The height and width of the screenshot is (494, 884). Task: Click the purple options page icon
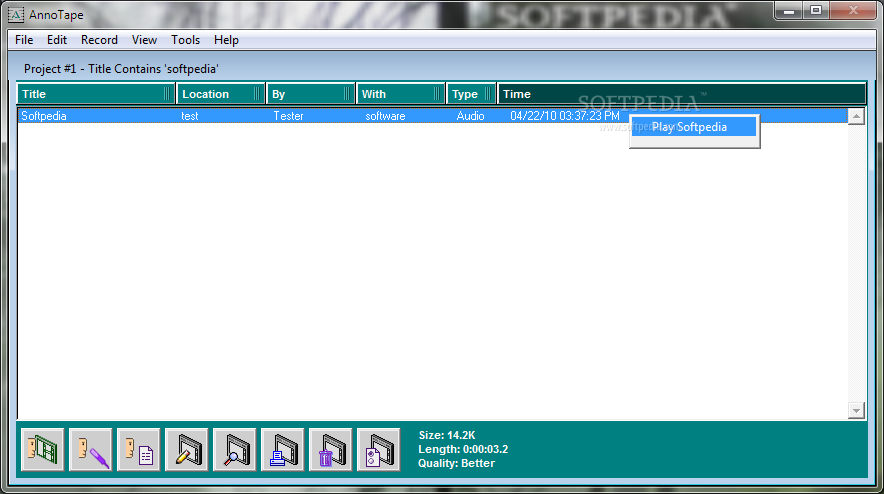(x=378, y=449)
